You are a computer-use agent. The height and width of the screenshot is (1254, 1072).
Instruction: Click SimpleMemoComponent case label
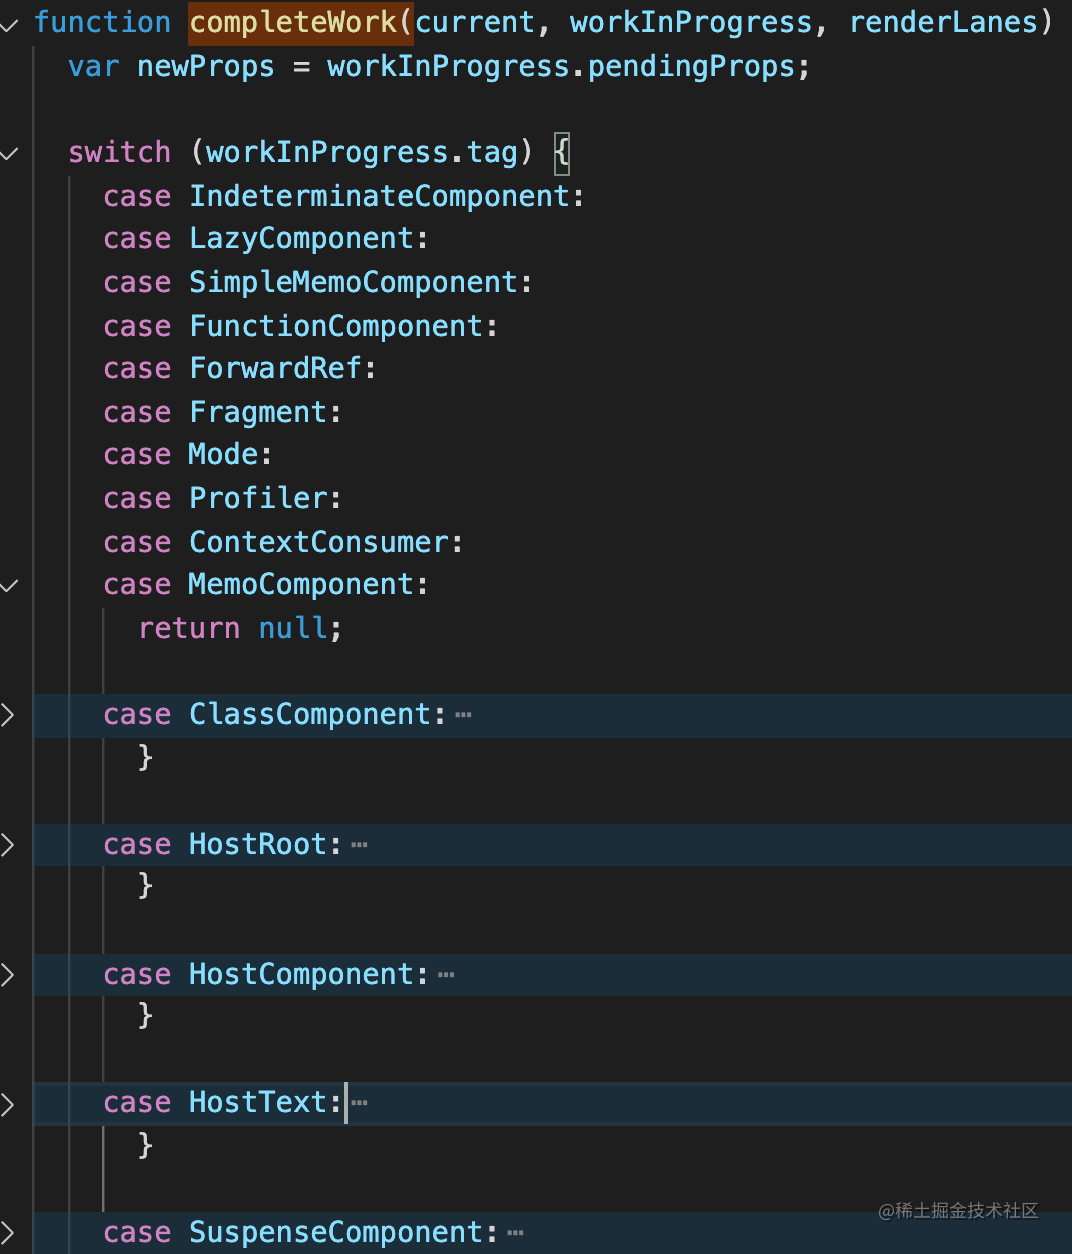tap(353, 282)
